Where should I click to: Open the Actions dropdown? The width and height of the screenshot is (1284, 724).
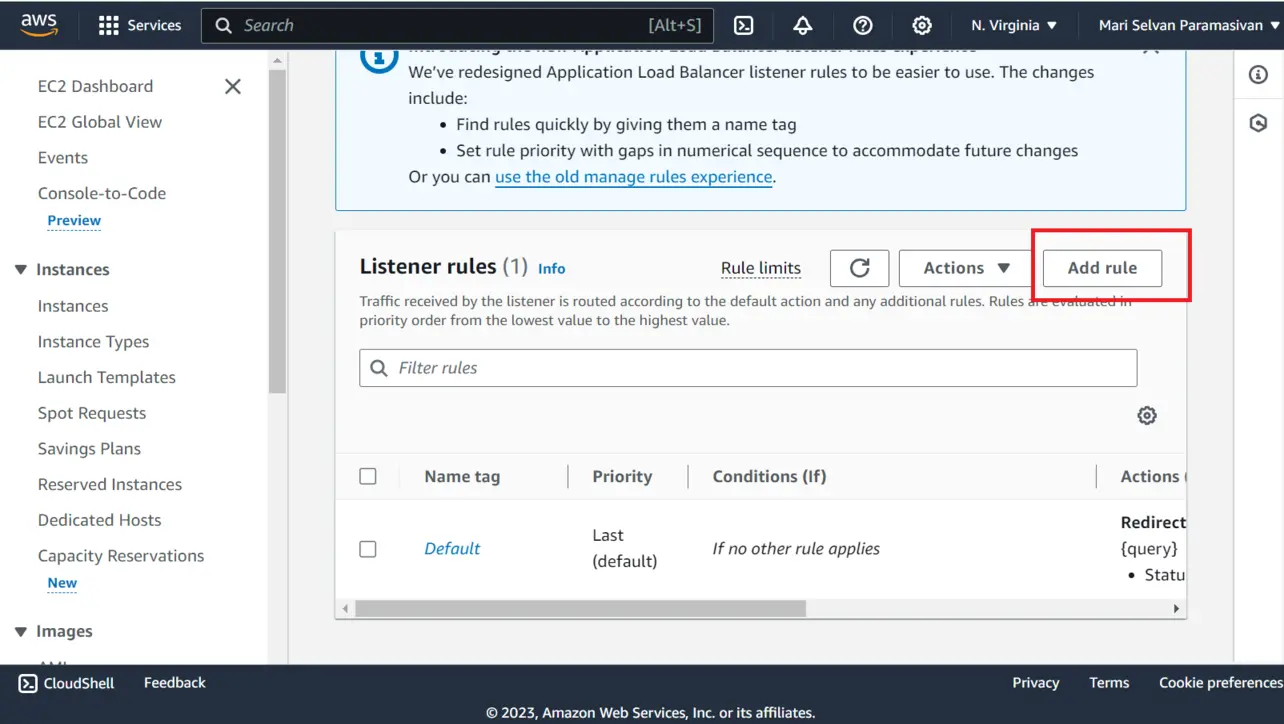click(x=966, y=268)
